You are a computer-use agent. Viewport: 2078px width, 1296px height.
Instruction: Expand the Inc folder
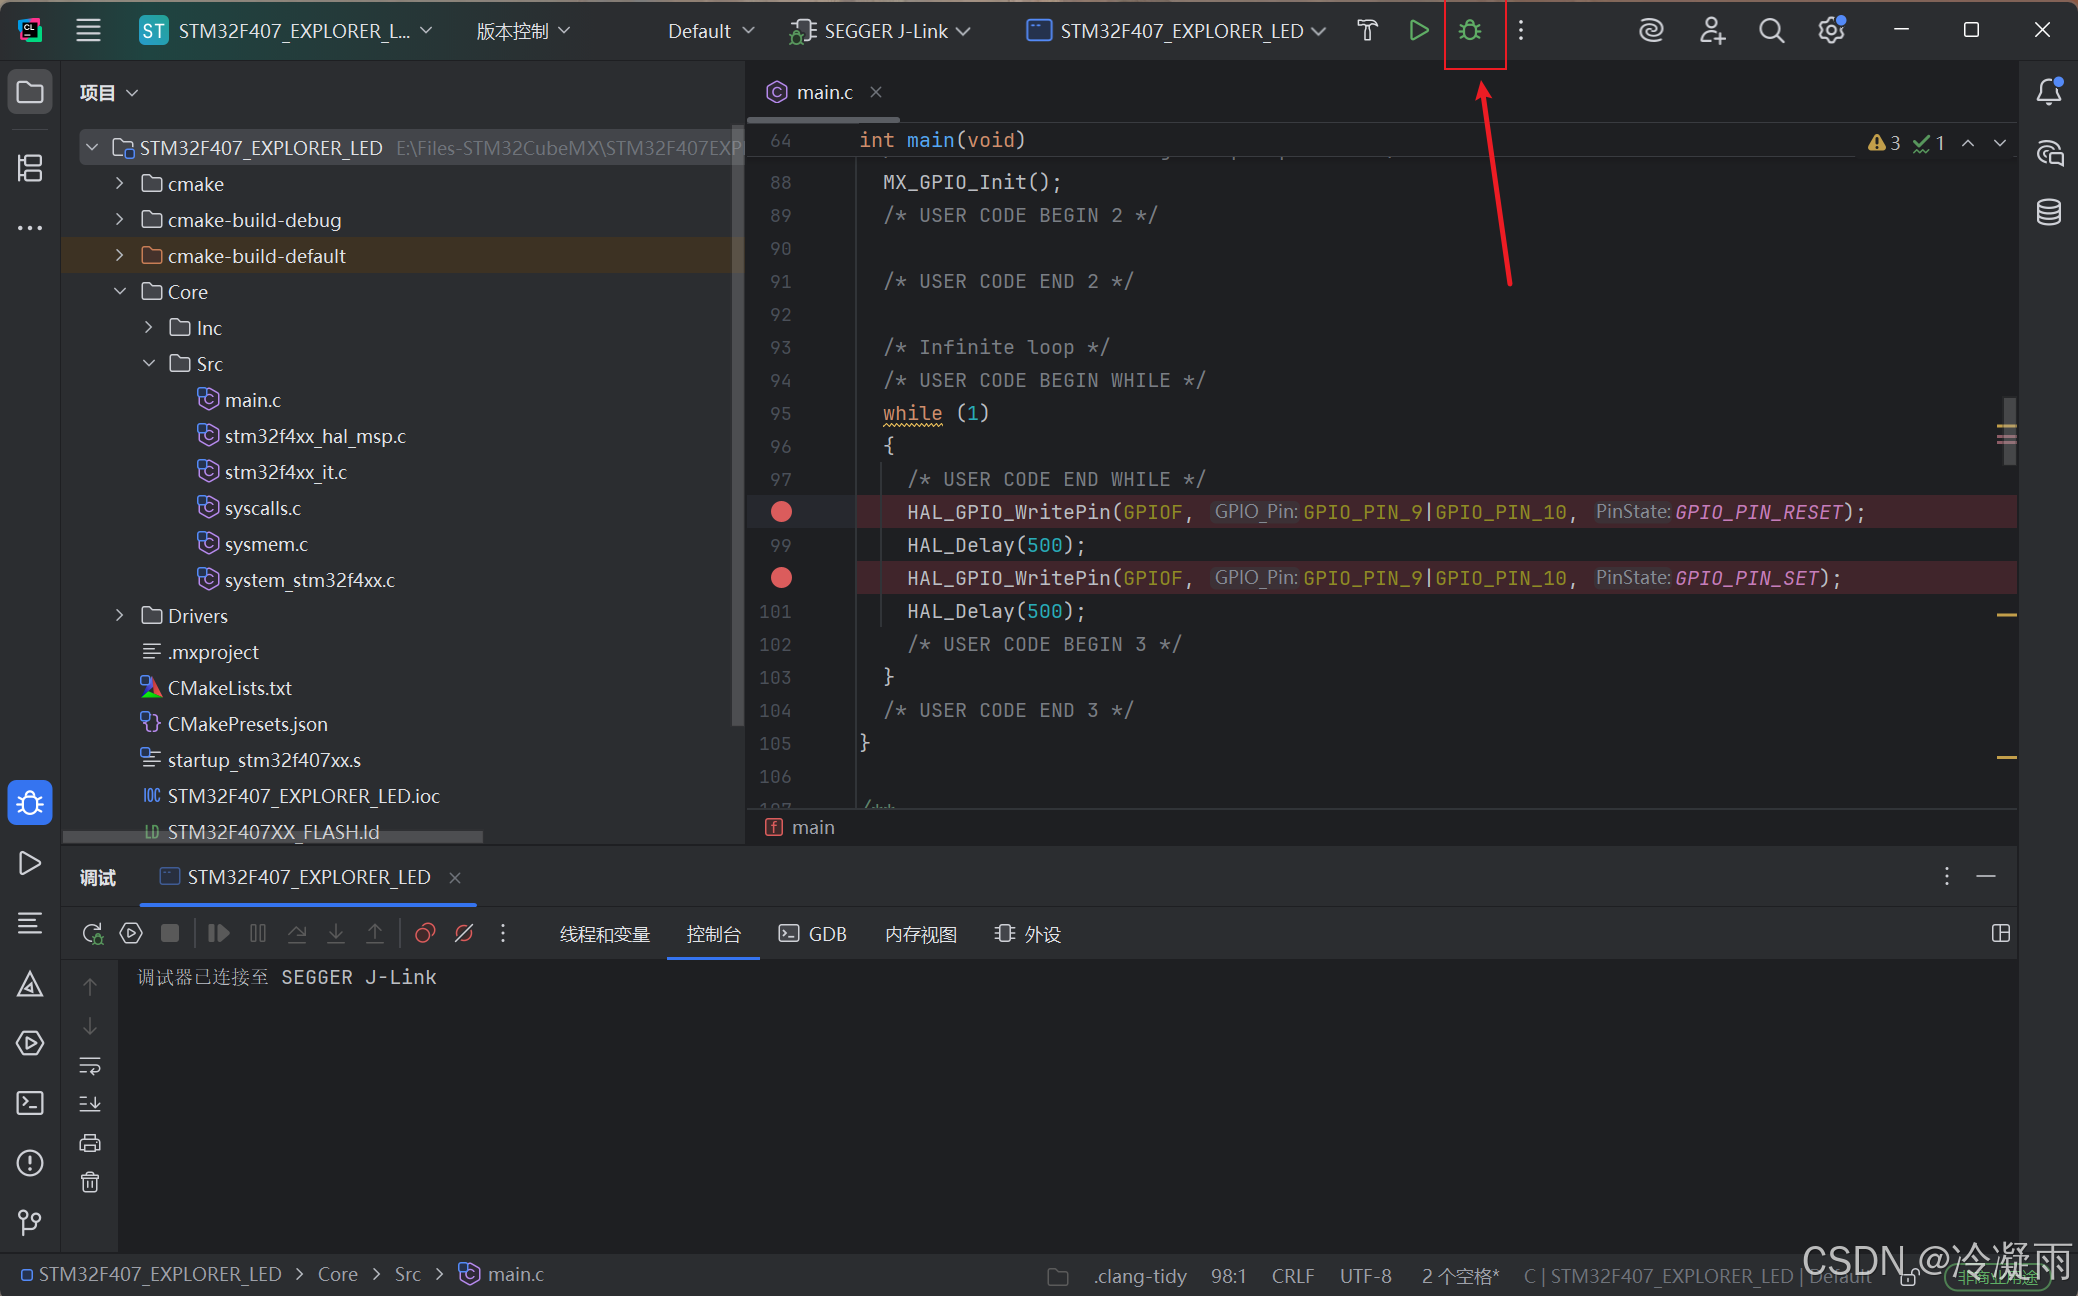(148, 328)
